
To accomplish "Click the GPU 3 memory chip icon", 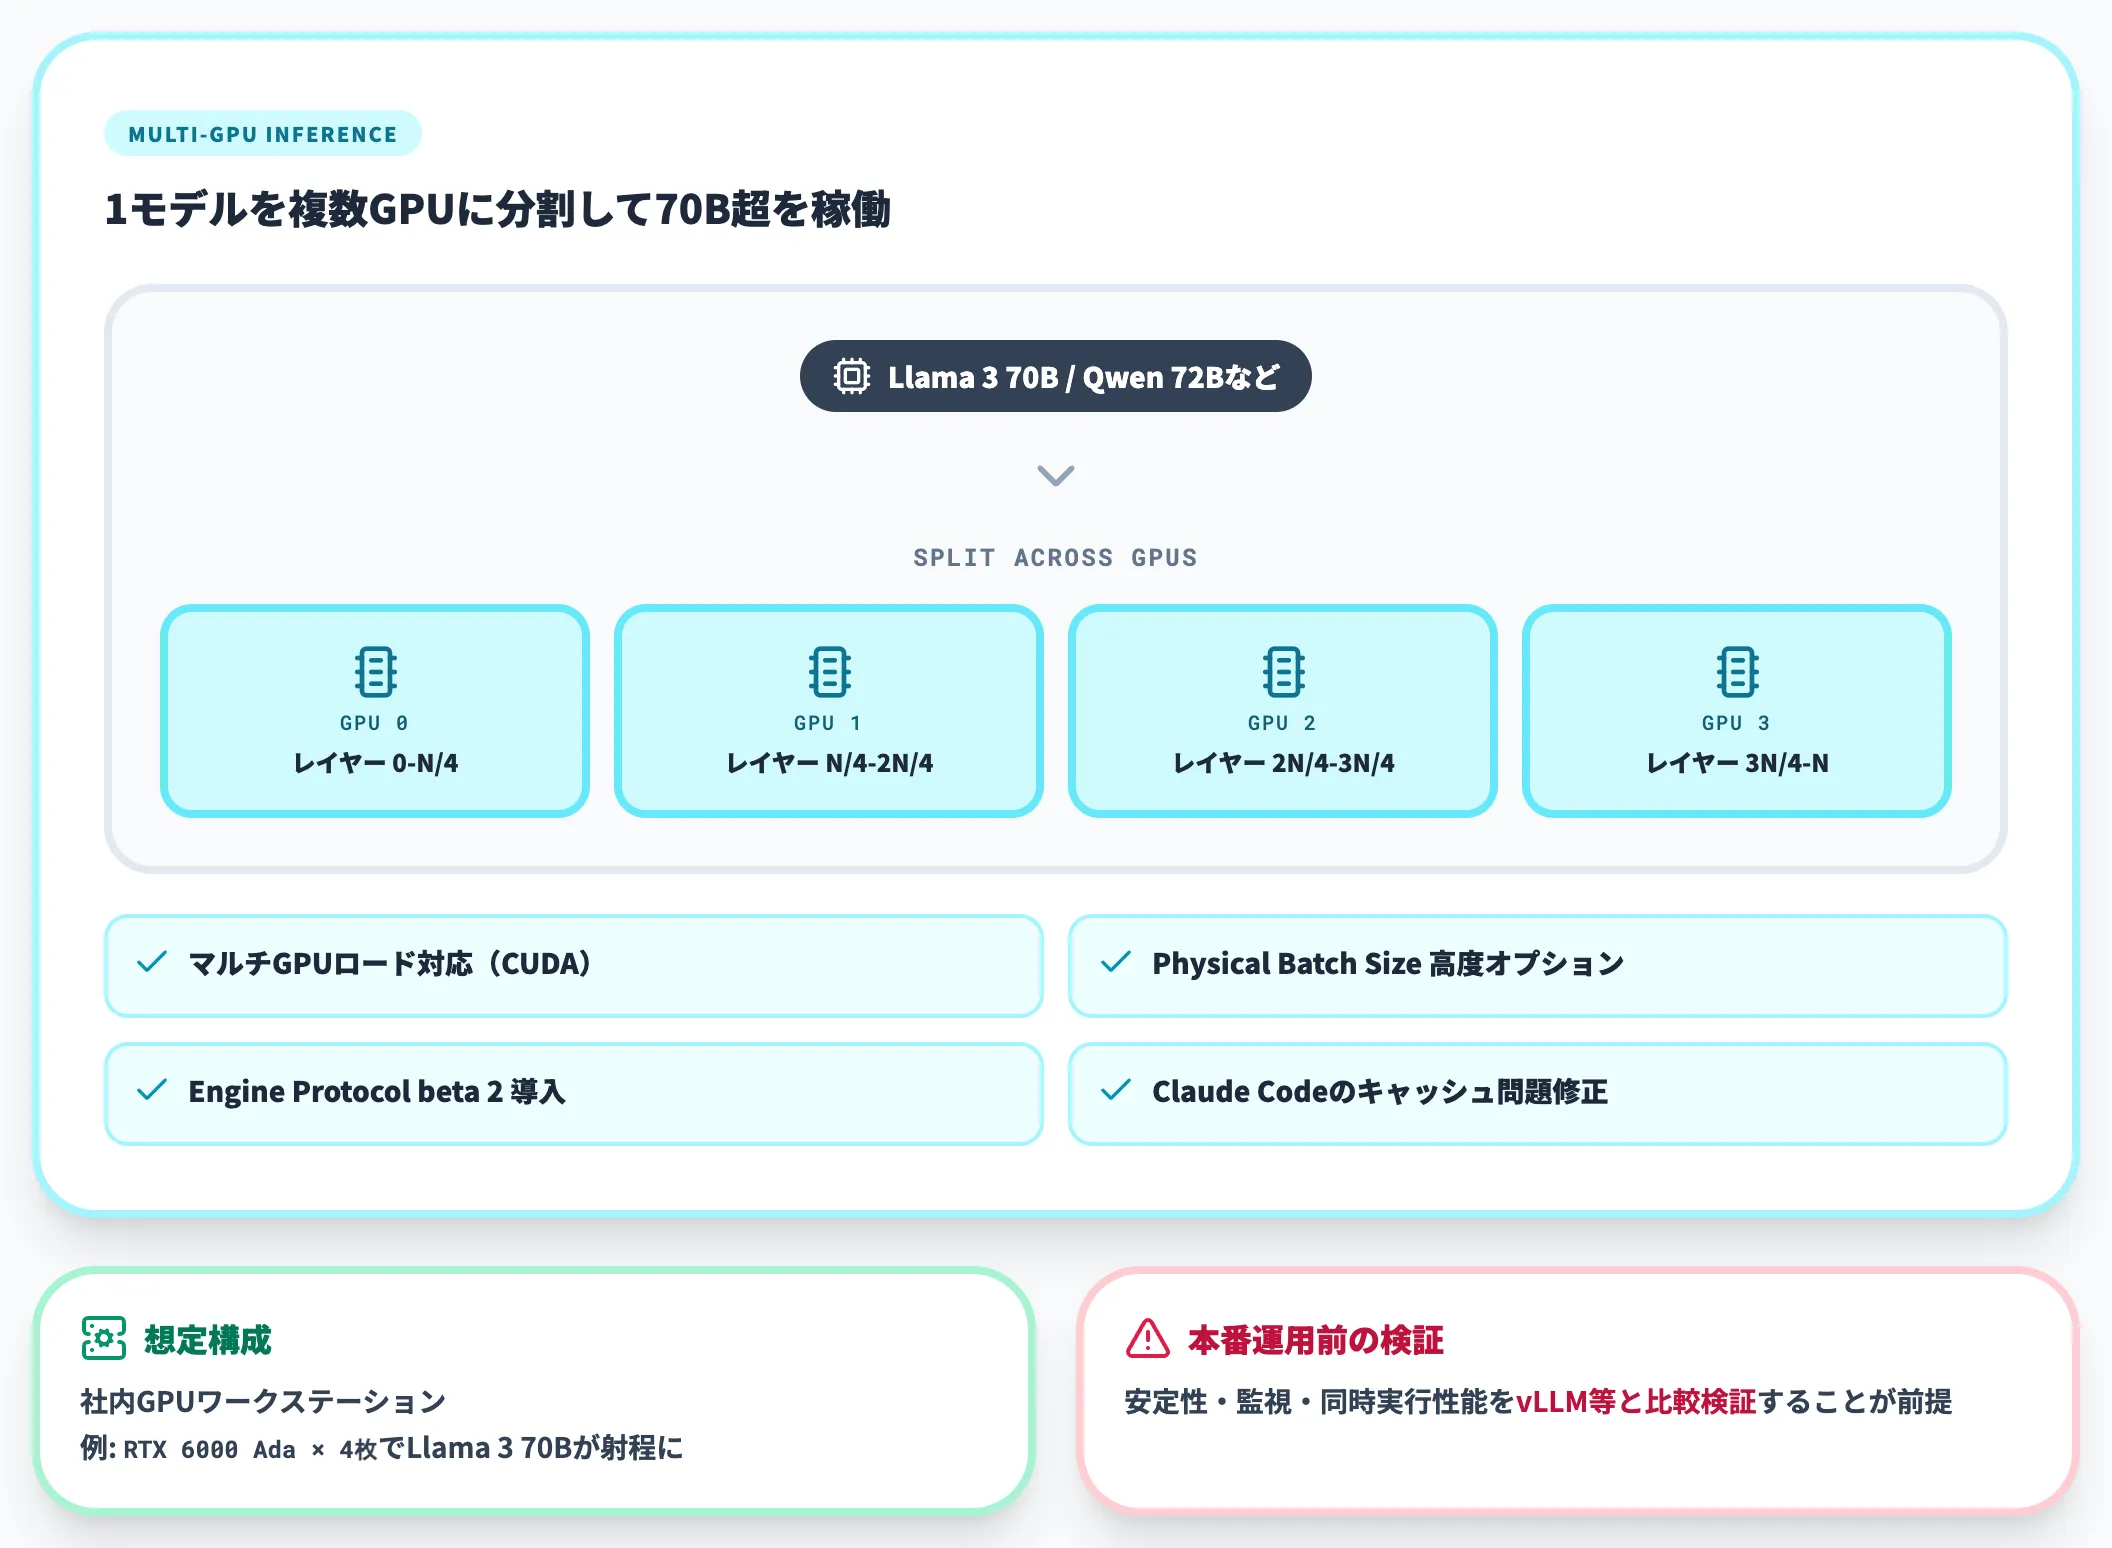I will (1737, 671).
